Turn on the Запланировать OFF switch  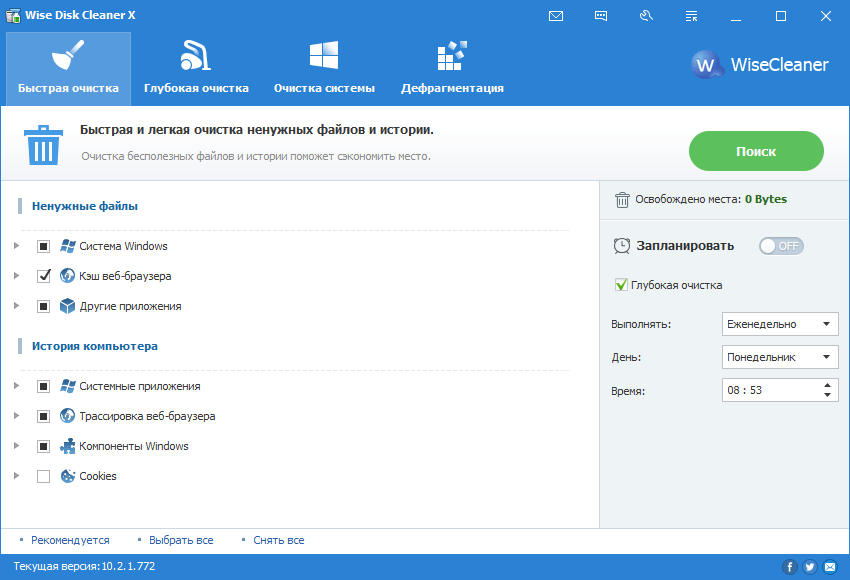point(781,246)
